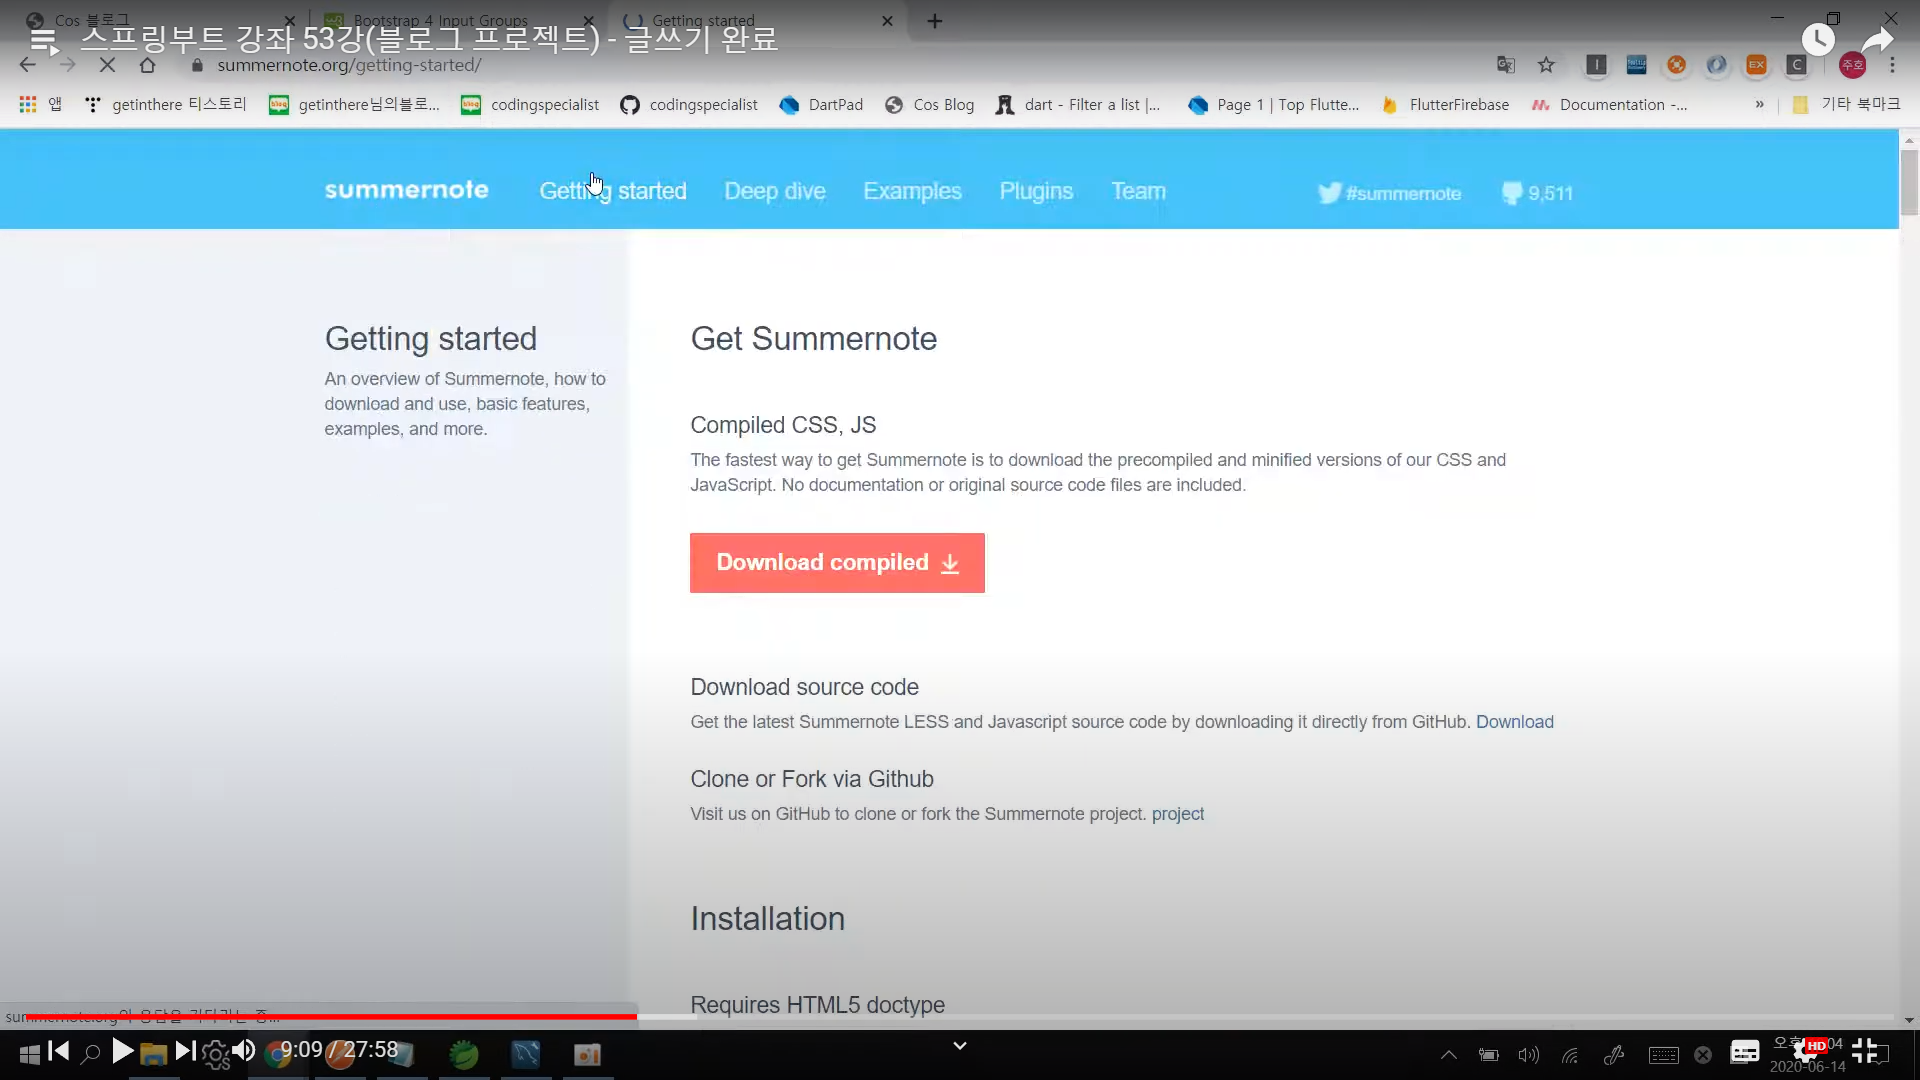Go back with the browser back arrow
The width and height of the screenshot is (1920, 1080).
click(x=27, y=65)
